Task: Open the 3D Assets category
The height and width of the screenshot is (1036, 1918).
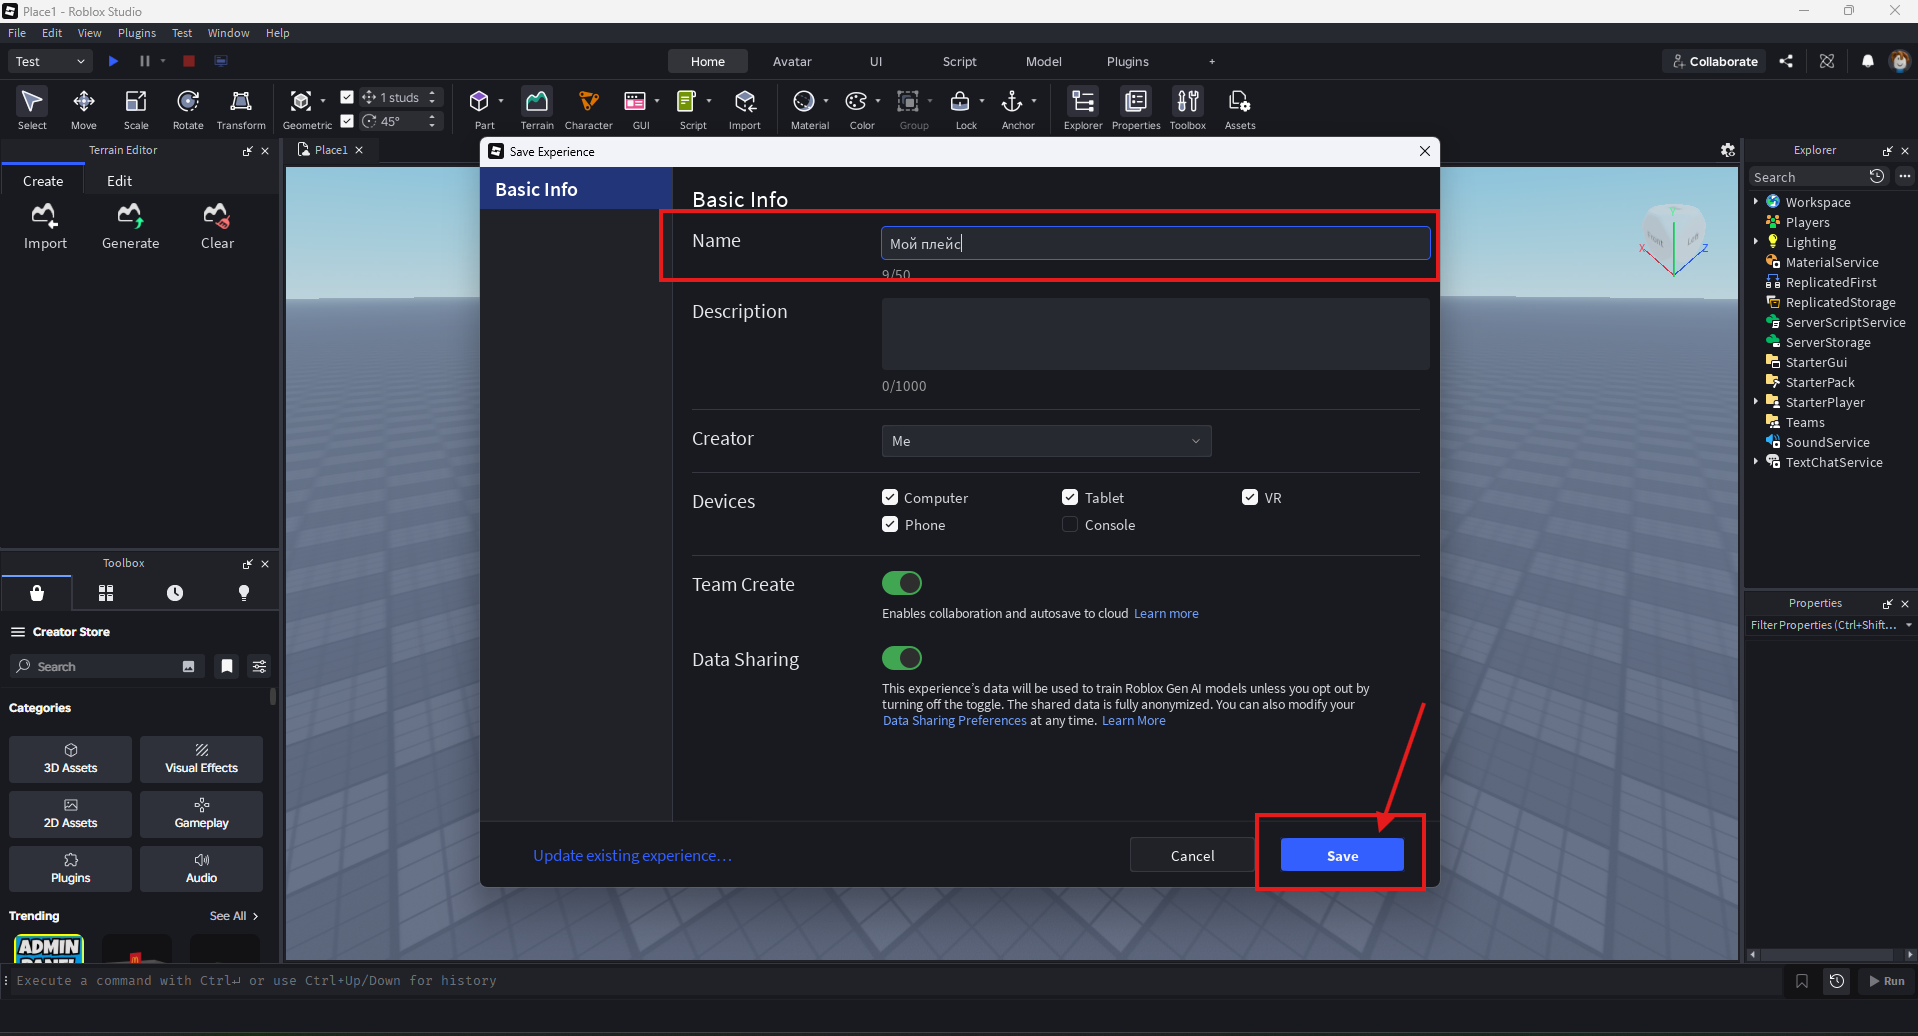Action: point(71,759)
